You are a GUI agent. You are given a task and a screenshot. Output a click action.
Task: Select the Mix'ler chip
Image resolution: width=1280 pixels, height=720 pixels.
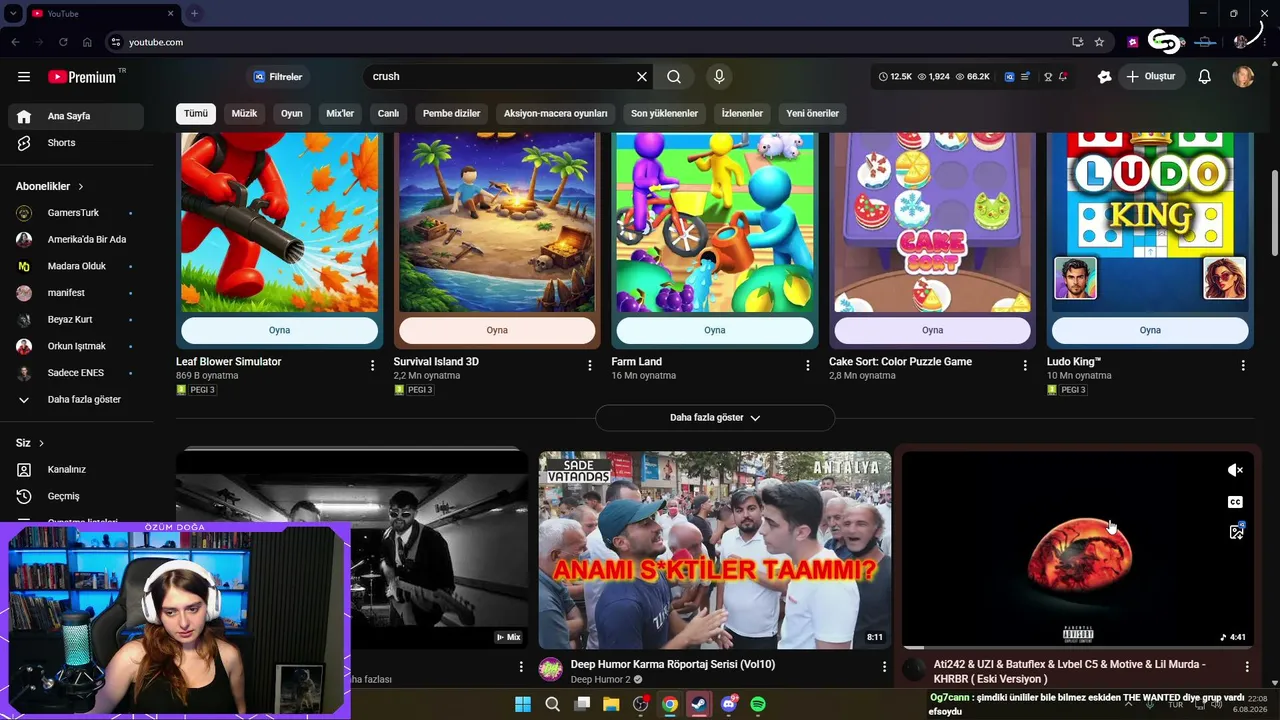click(340, 114)
